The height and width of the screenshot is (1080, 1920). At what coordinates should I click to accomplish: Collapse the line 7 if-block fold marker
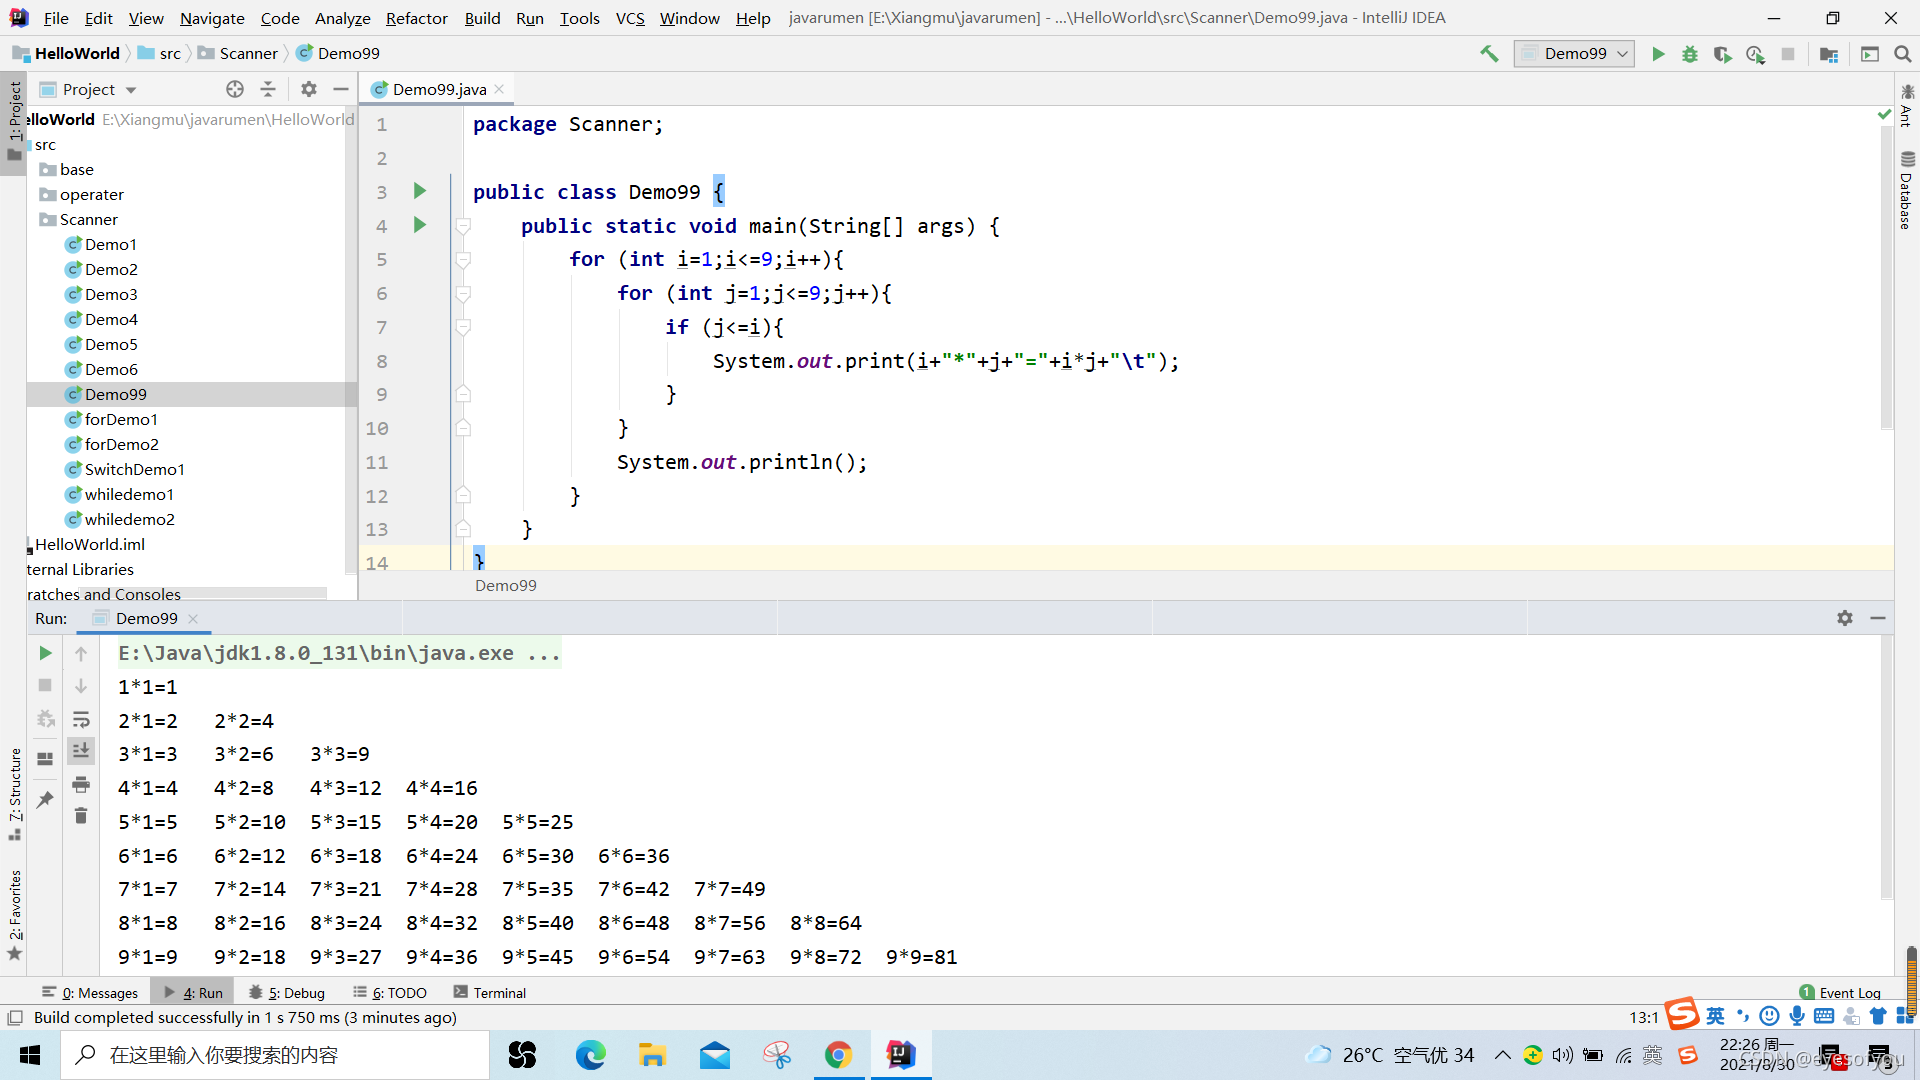tap(463, 327)
